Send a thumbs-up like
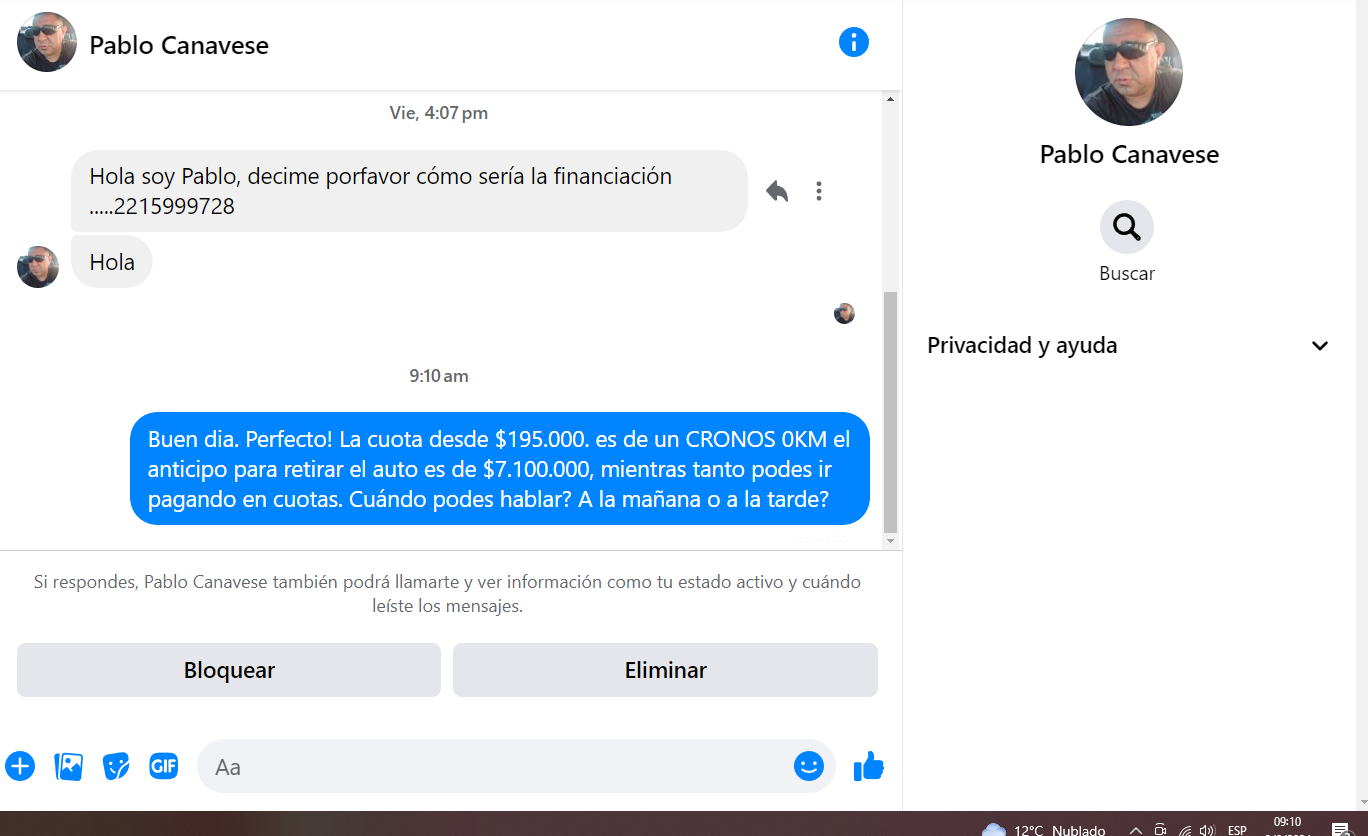Screen dimensions: 1368x836 pos(868,767)
